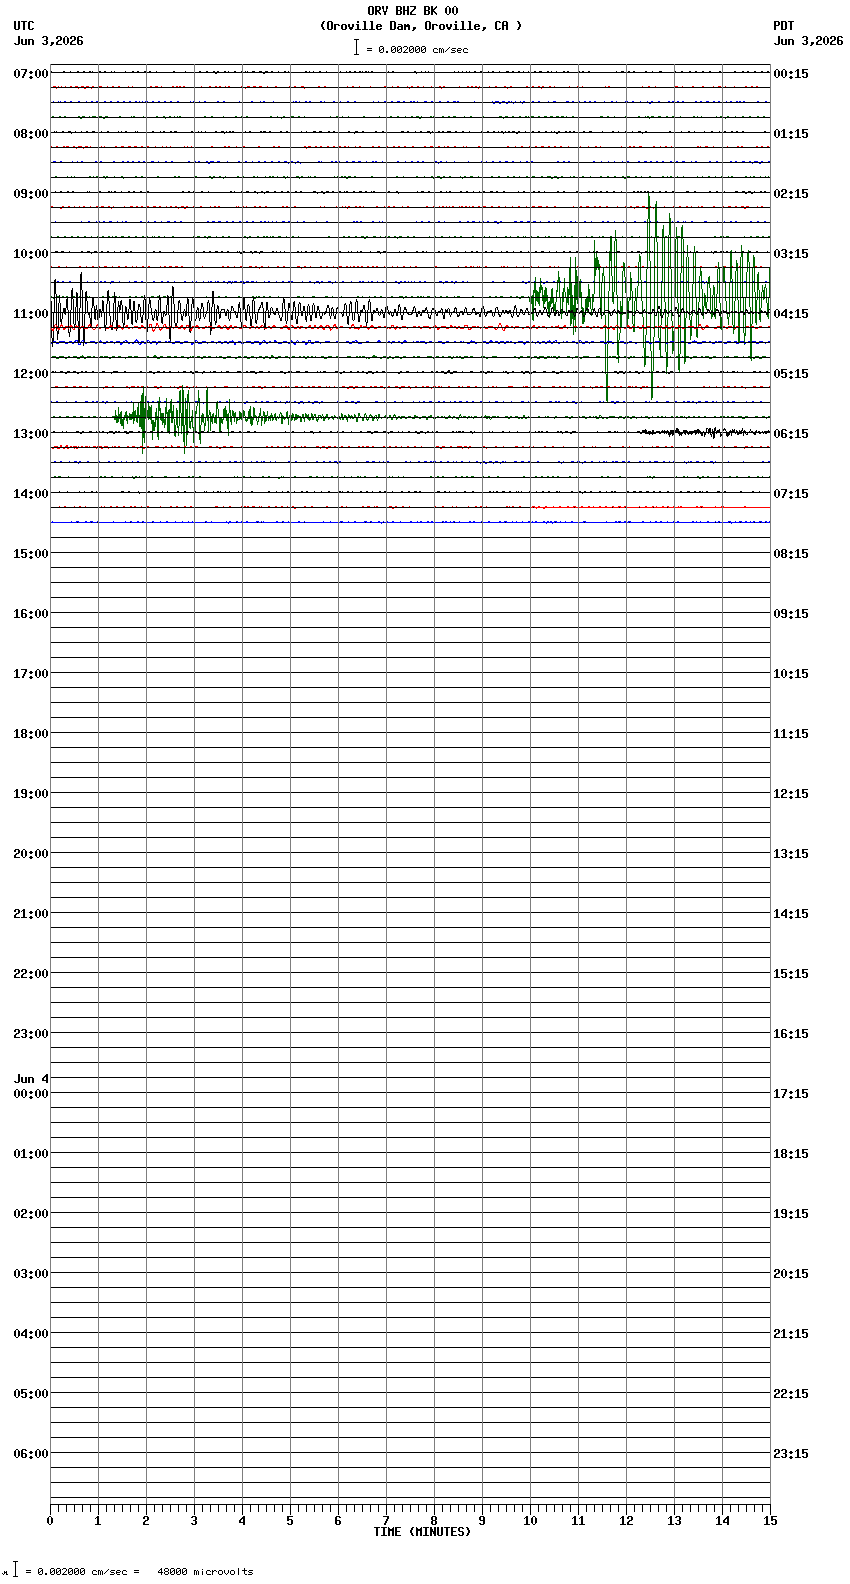Click the footer text '48000 microvolts'
The width and height of the screenshot is (850, 1584).
click(205, 1572)
